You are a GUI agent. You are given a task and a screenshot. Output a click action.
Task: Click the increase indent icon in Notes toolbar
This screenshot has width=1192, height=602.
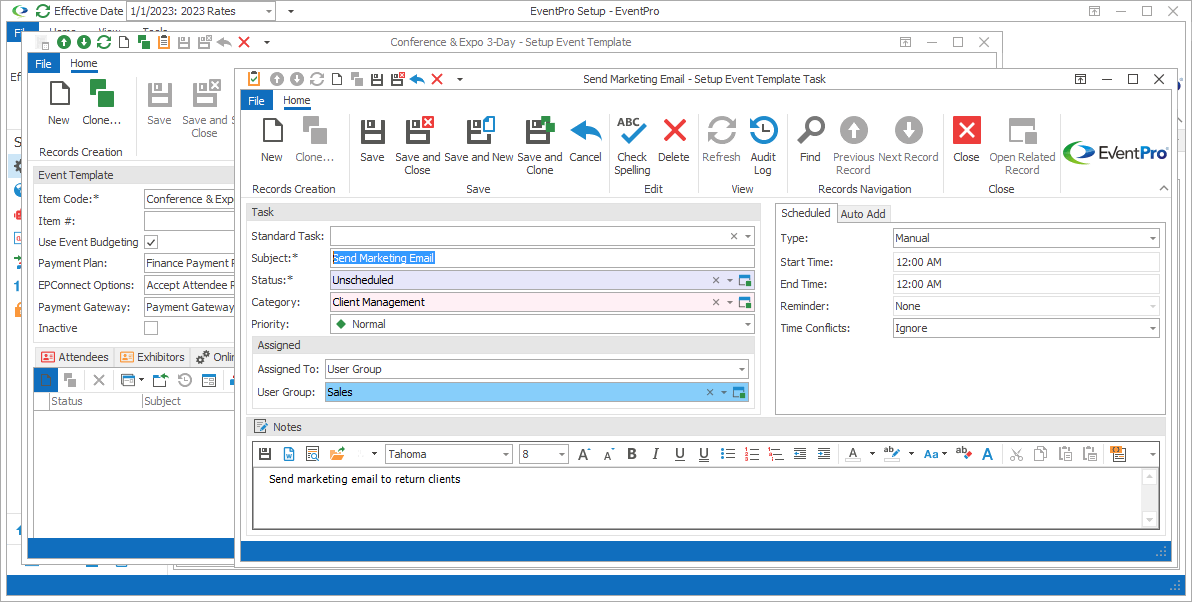click(x=824, y=454)
